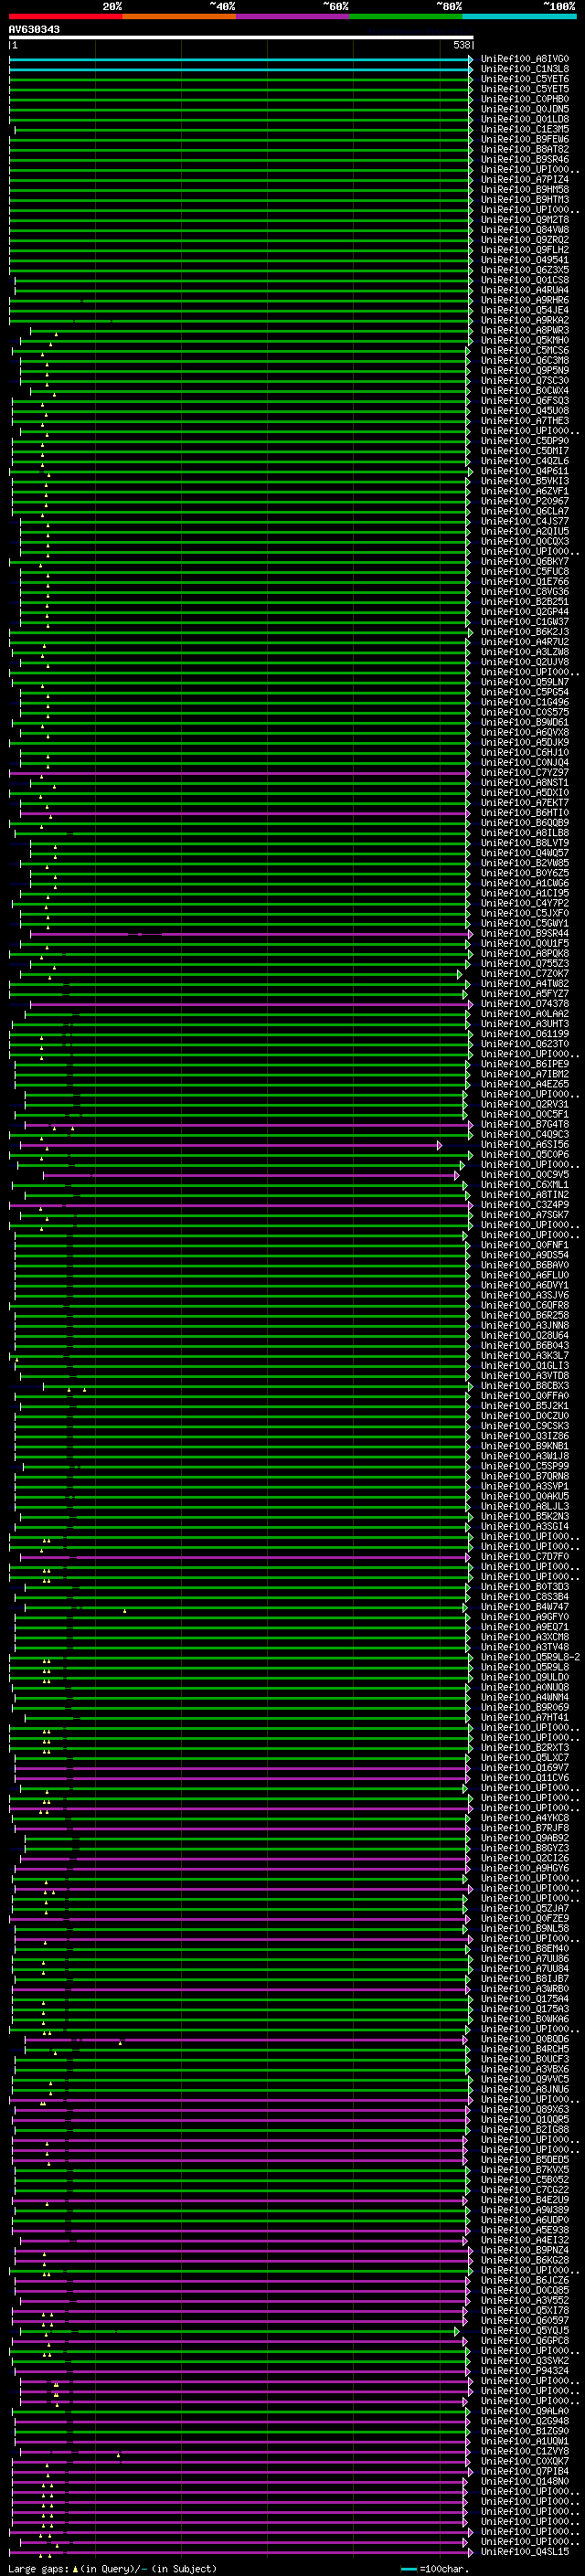This screenshot has height=2576, width=585.
Task: Select the UniRef100_Q6BKY7 label
Action: [x=525, y=562]
